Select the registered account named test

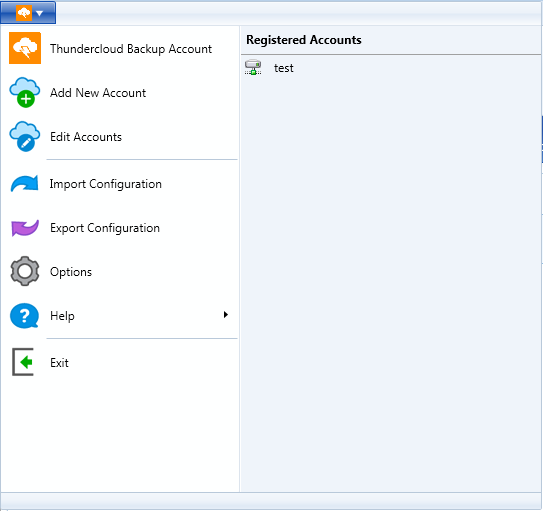click(x=284, y=68)
